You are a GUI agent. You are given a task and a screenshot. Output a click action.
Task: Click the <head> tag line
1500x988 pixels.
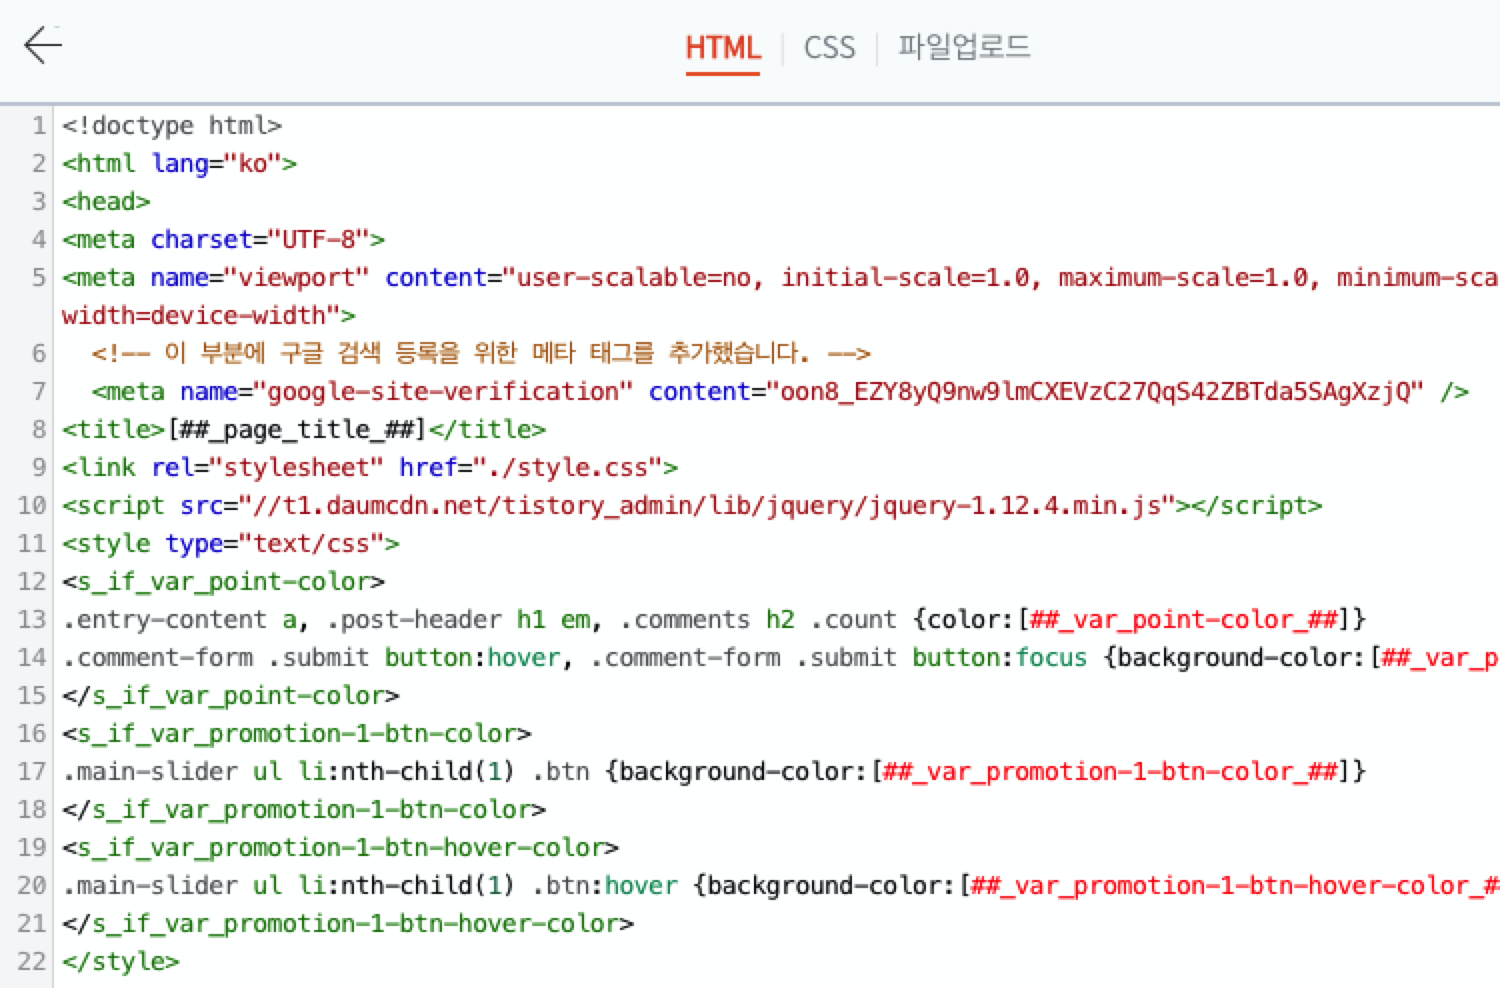click(106, 202)
